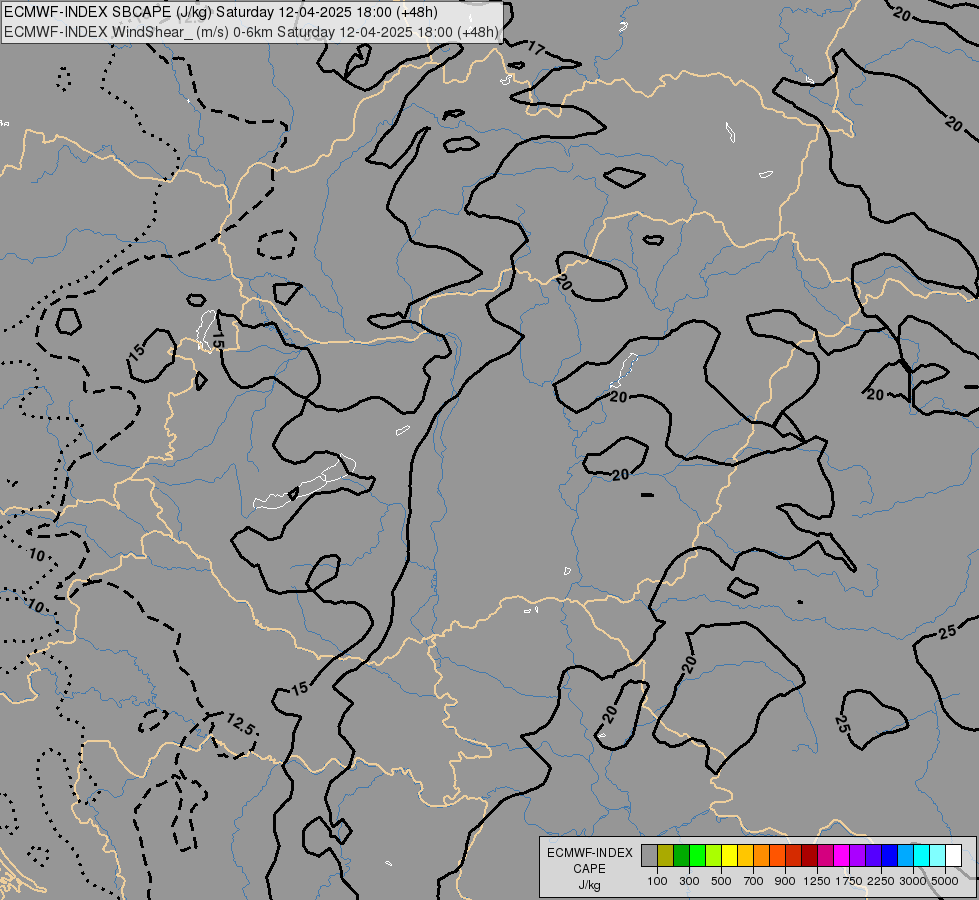Pick the orange-red swatch left of 900
The image size is (979, 900).
click(x=777, y=855)
